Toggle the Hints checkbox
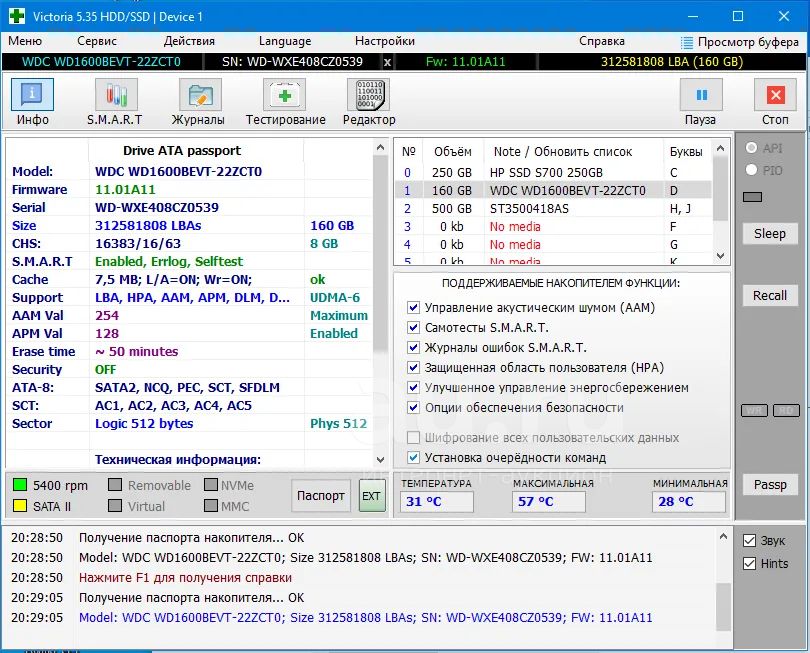The width and height of the screenshot is (810, 653). pos(749,564)
